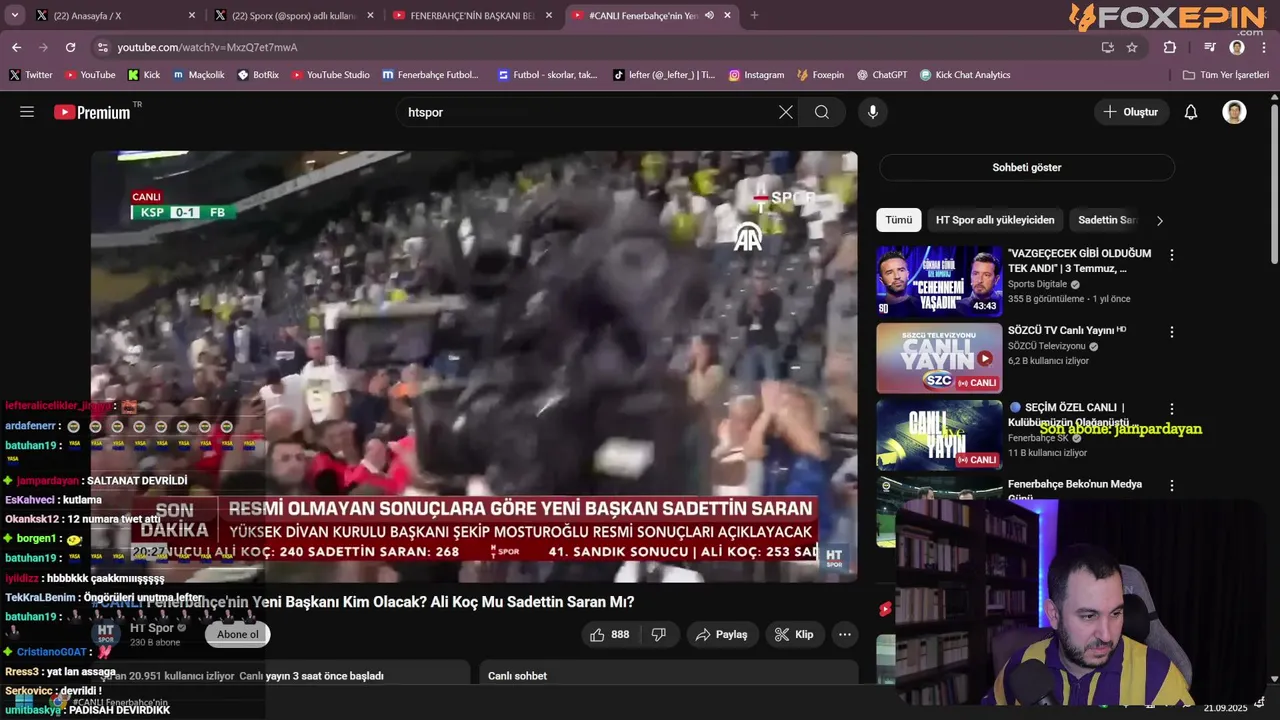Screen dimensions: 1280x720
Task: Clear the htspor search text
Action: click(786, 112)
